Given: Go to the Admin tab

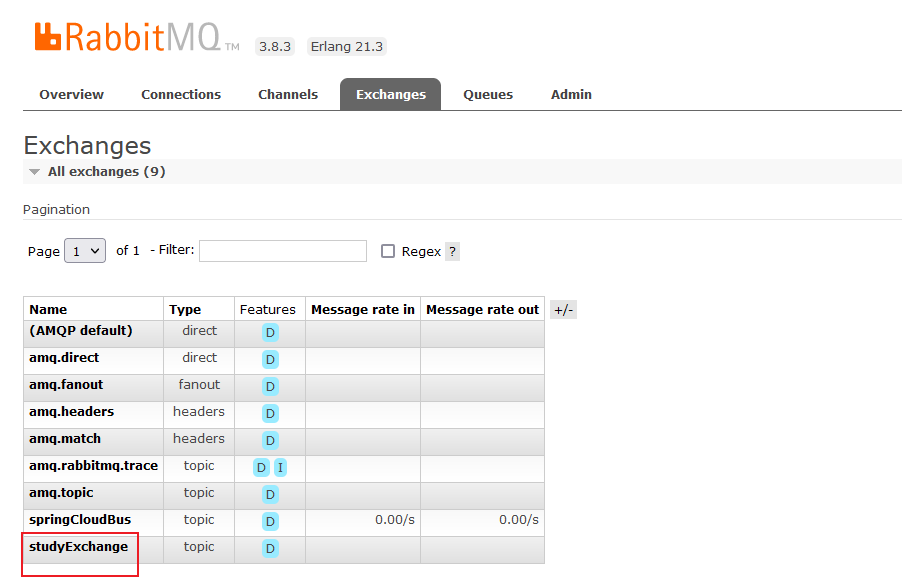Looking at the screenshot, I should (571, 95).
